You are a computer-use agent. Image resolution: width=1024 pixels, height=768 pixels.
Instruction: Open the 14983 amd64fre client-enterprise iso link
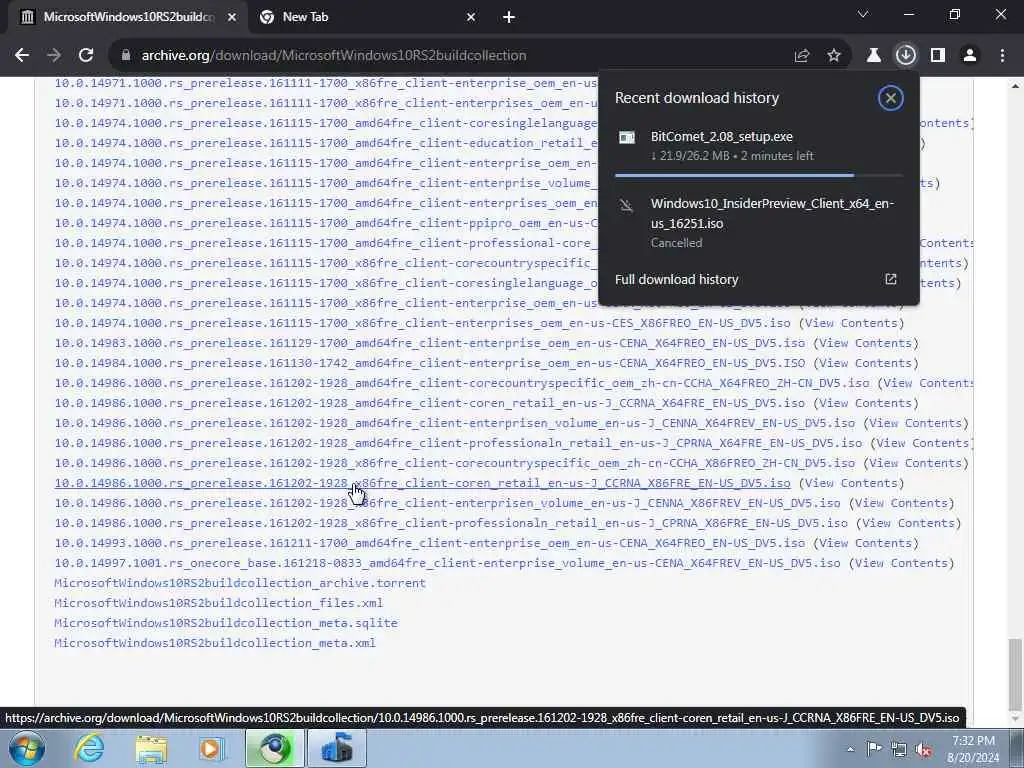tap(429, 343)
